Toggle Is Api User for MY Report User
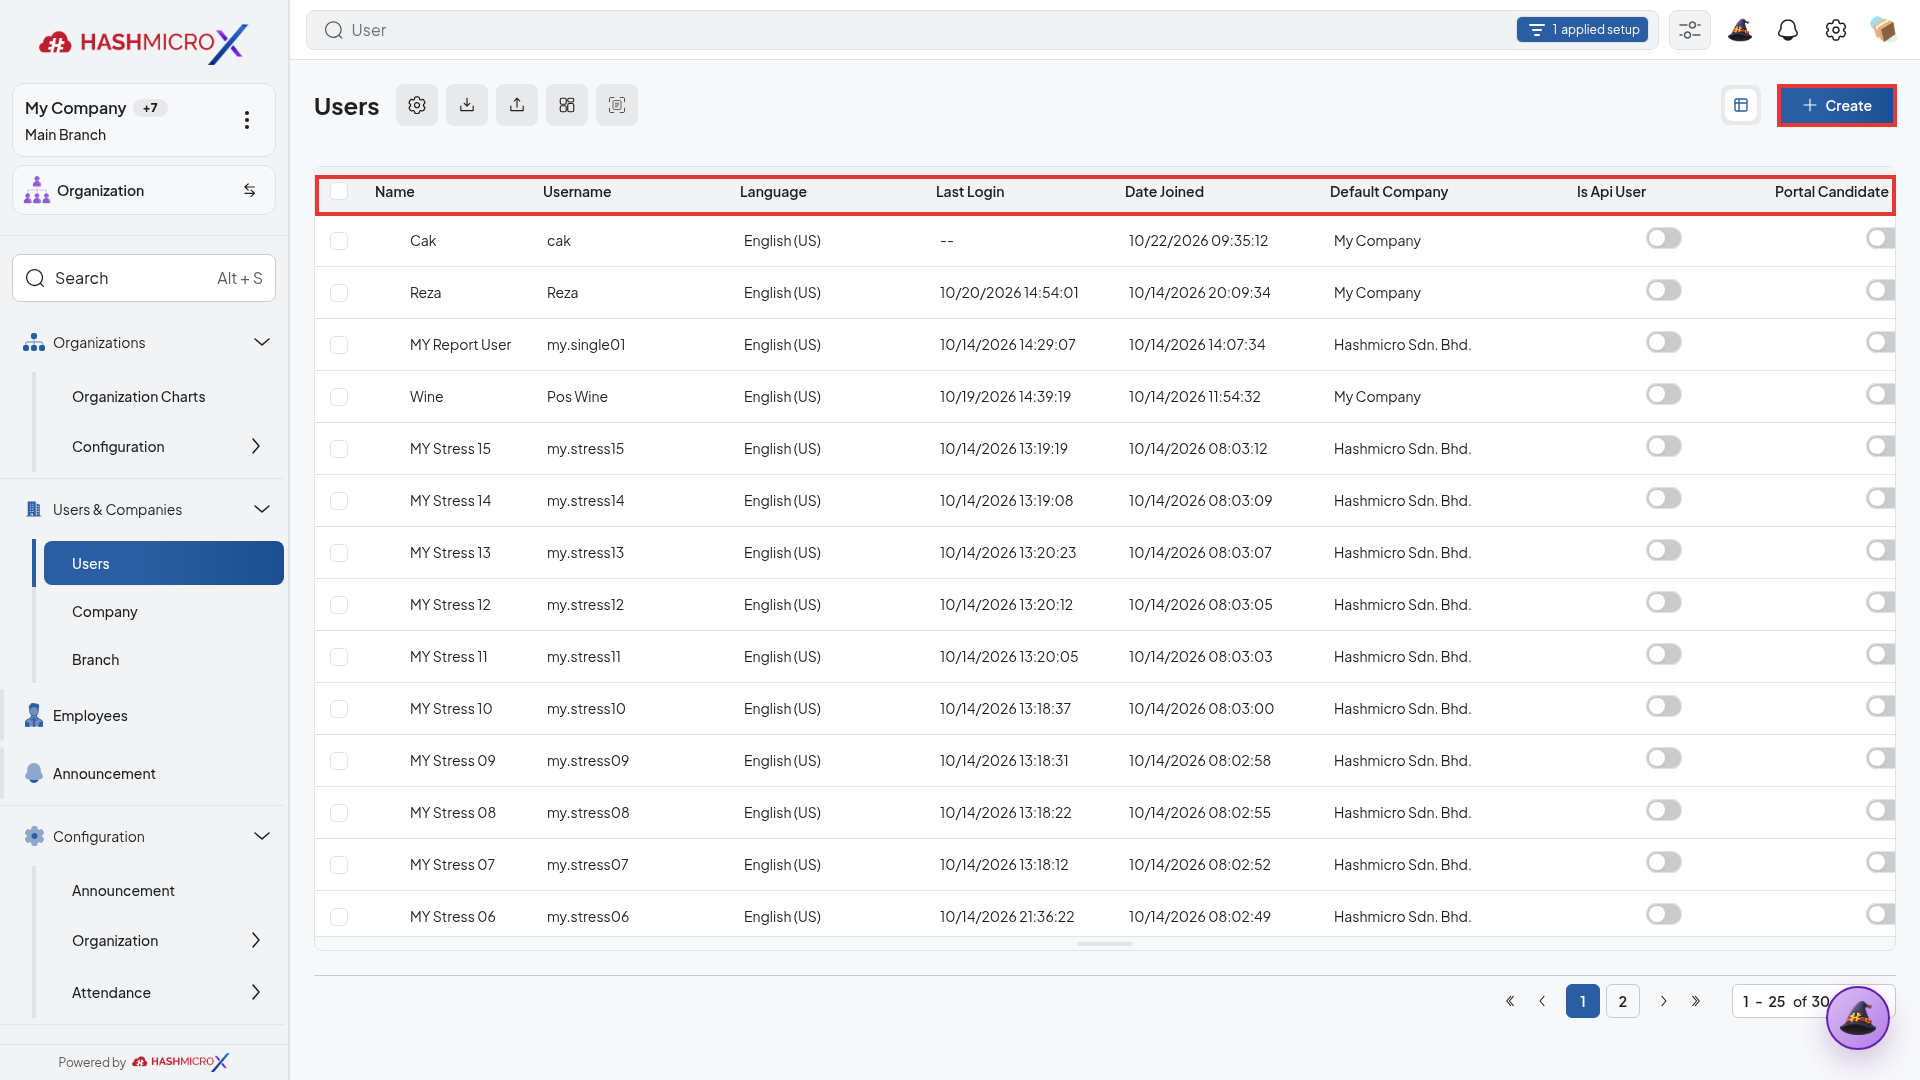This screenshot has height=1080, width=1920. pyautogui.click(x=1664, y=343)
